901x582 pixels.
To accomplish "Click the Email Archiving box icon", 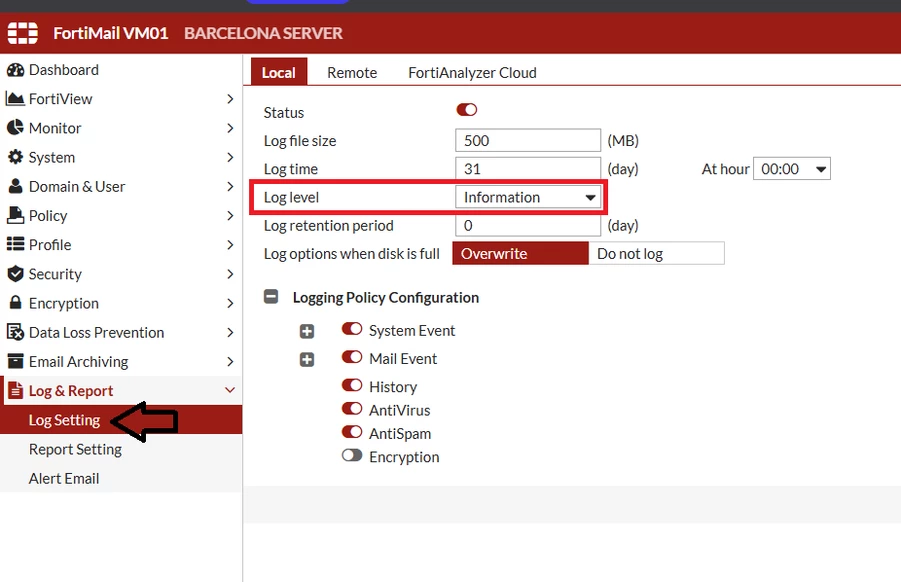I will tap(16, 361).
